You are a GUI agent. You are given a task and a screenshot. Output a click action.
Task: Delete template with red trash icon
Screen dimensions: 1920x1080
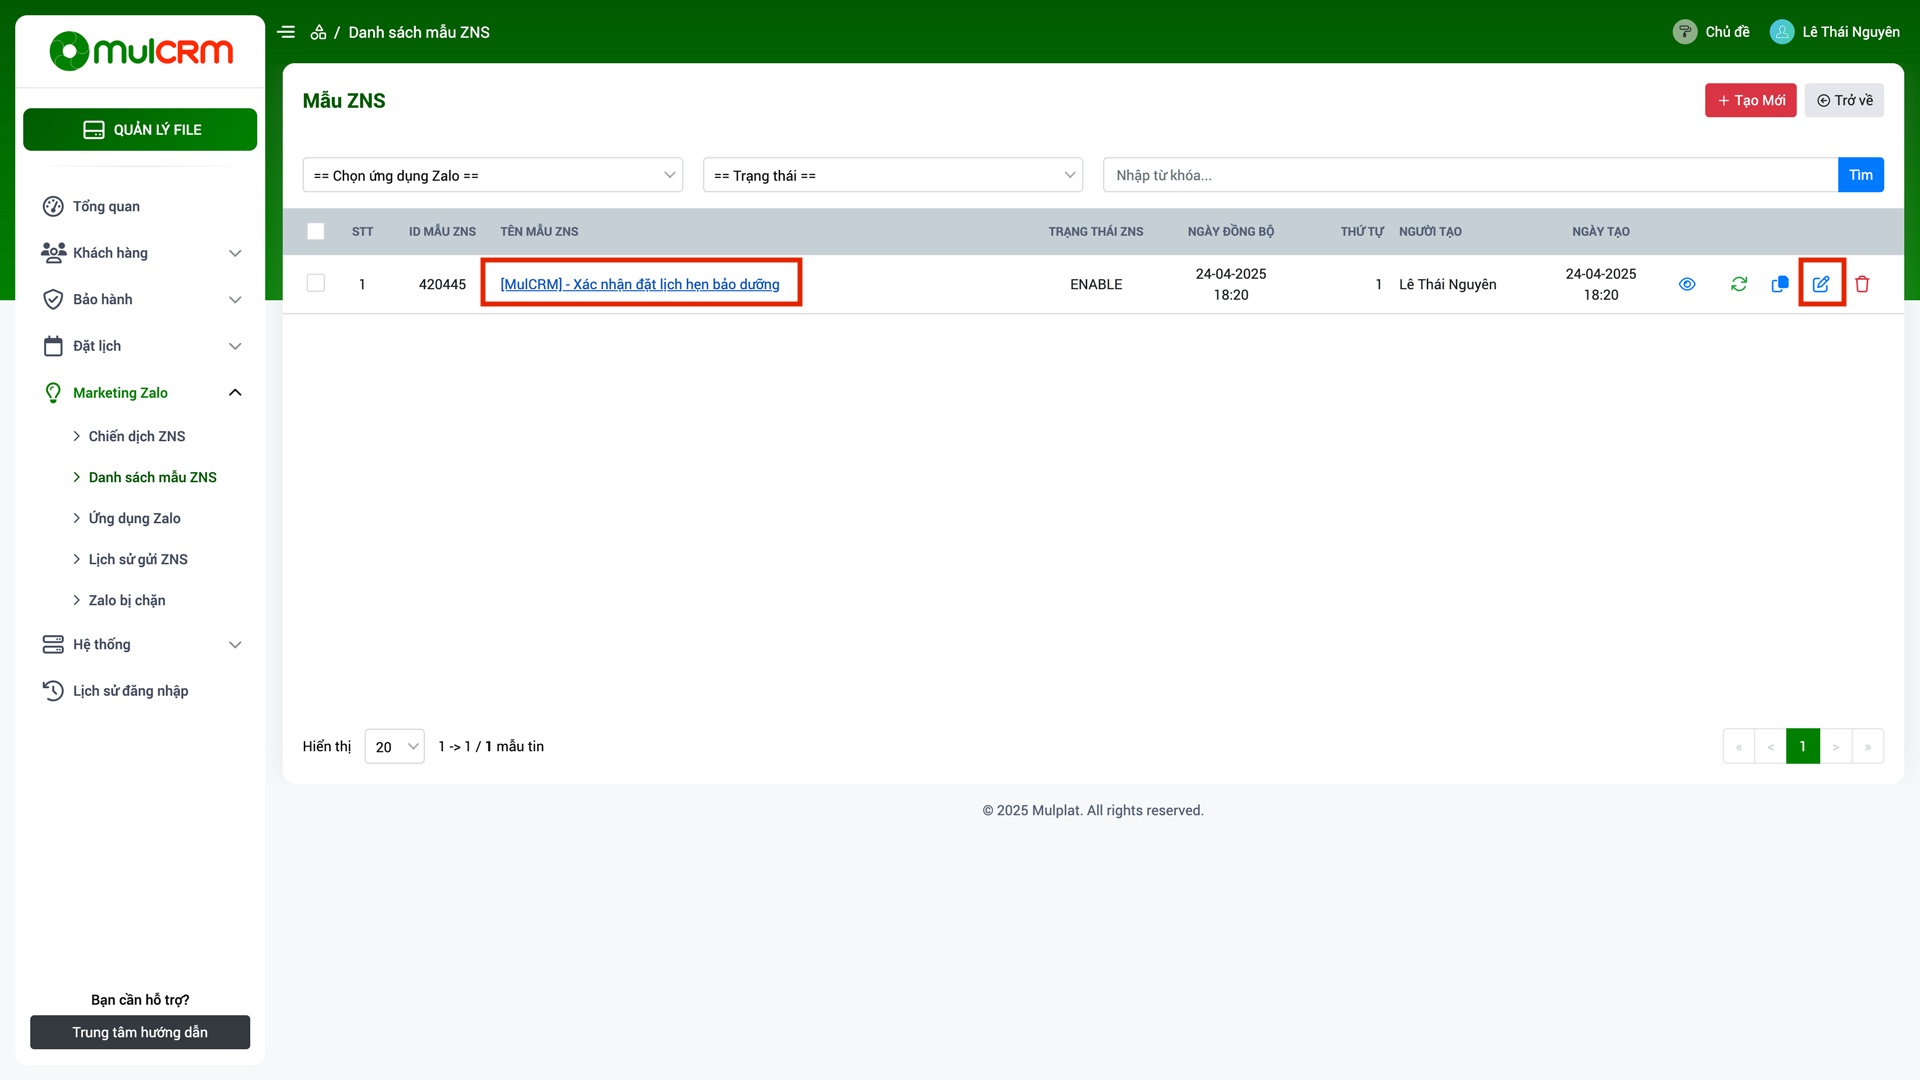pos(1862,284)
